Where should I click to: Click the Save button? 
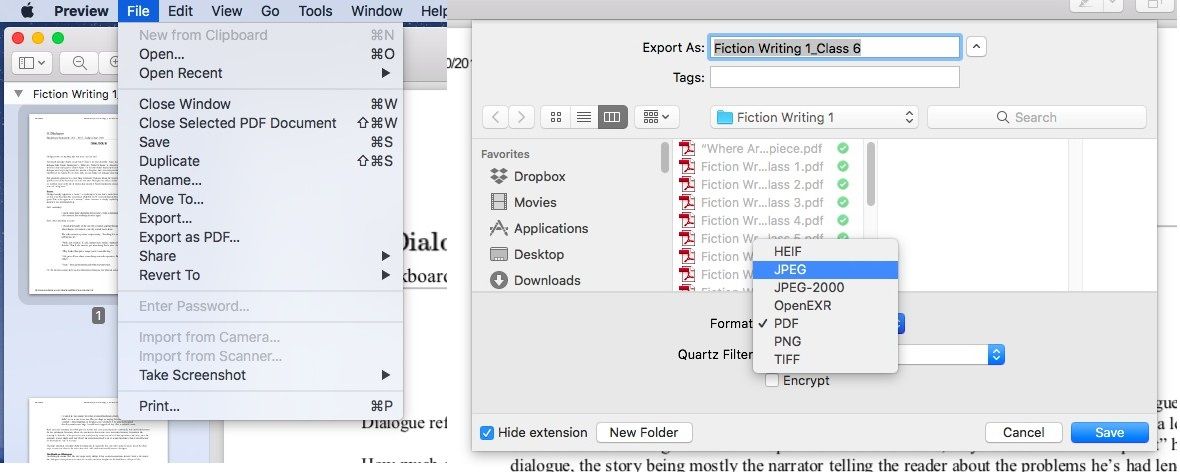point(1109,433)
